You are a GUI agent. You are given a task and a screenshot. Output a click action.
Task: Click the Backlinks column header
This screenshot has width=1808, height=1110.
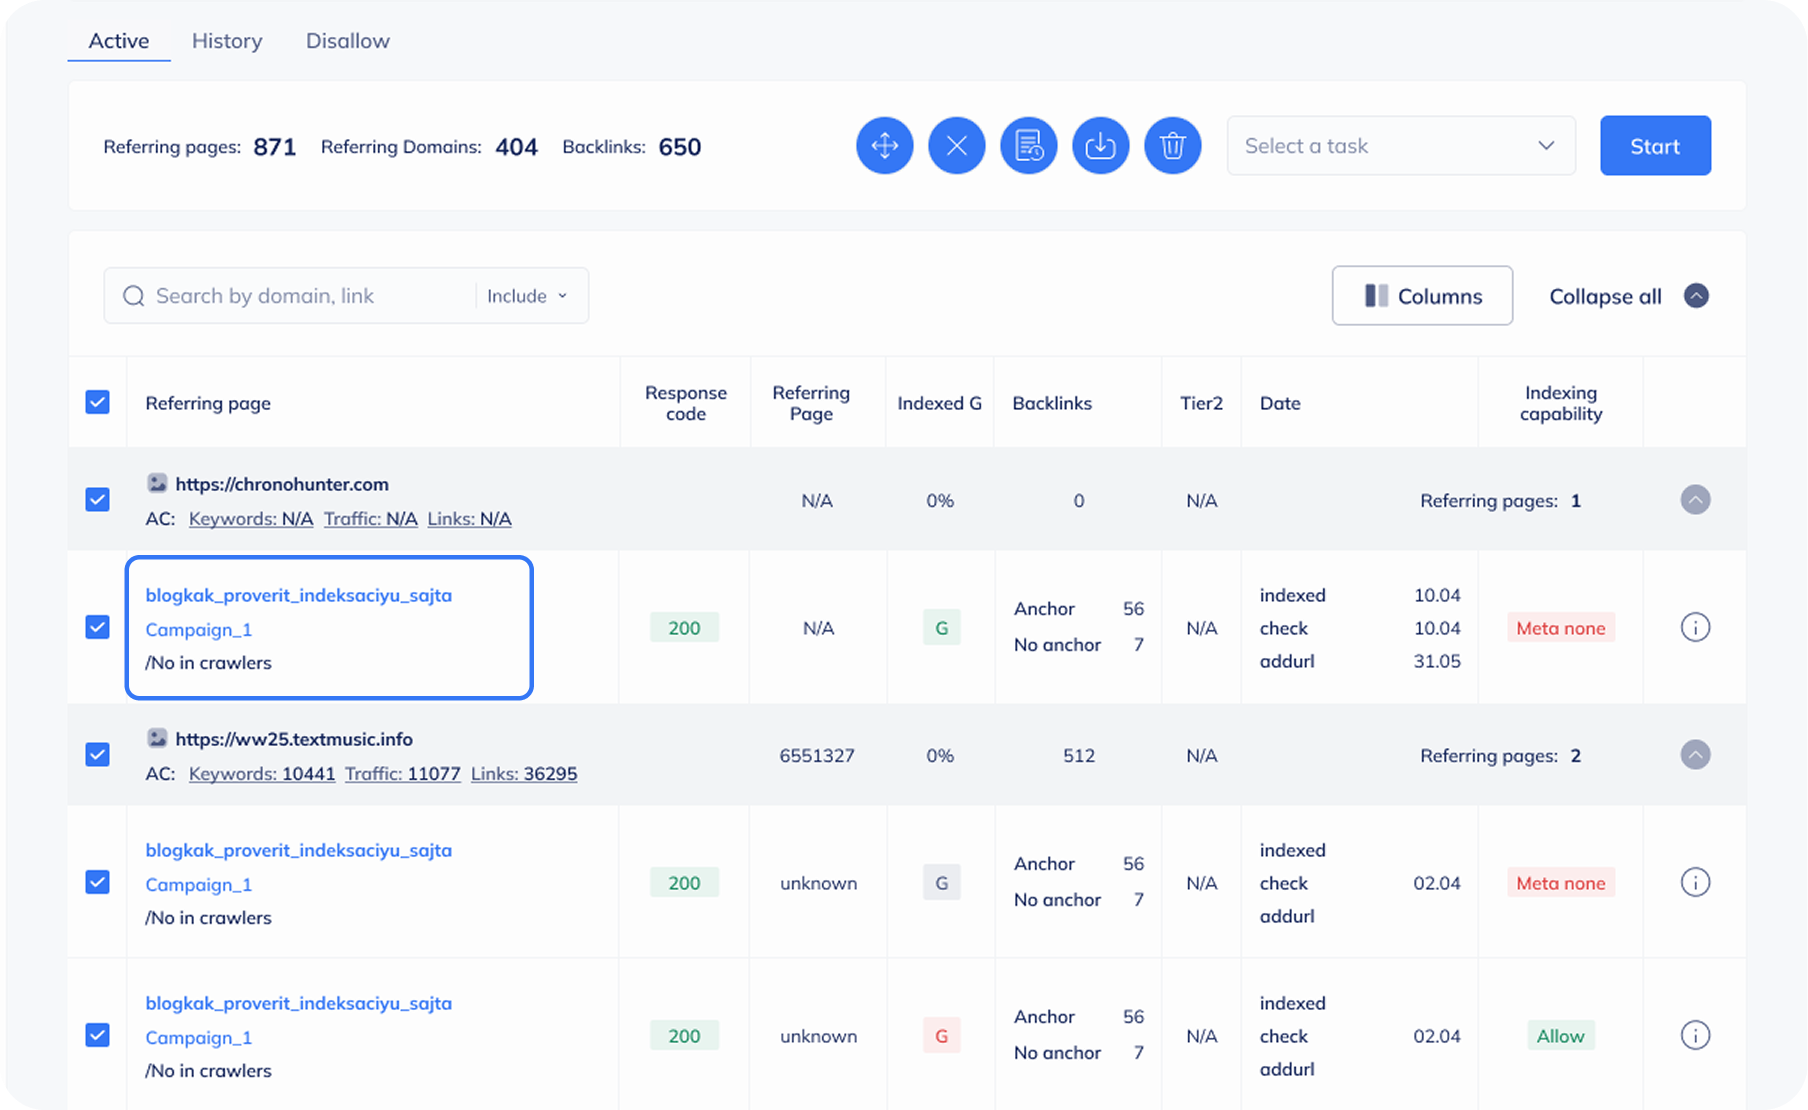(1052, 403)
